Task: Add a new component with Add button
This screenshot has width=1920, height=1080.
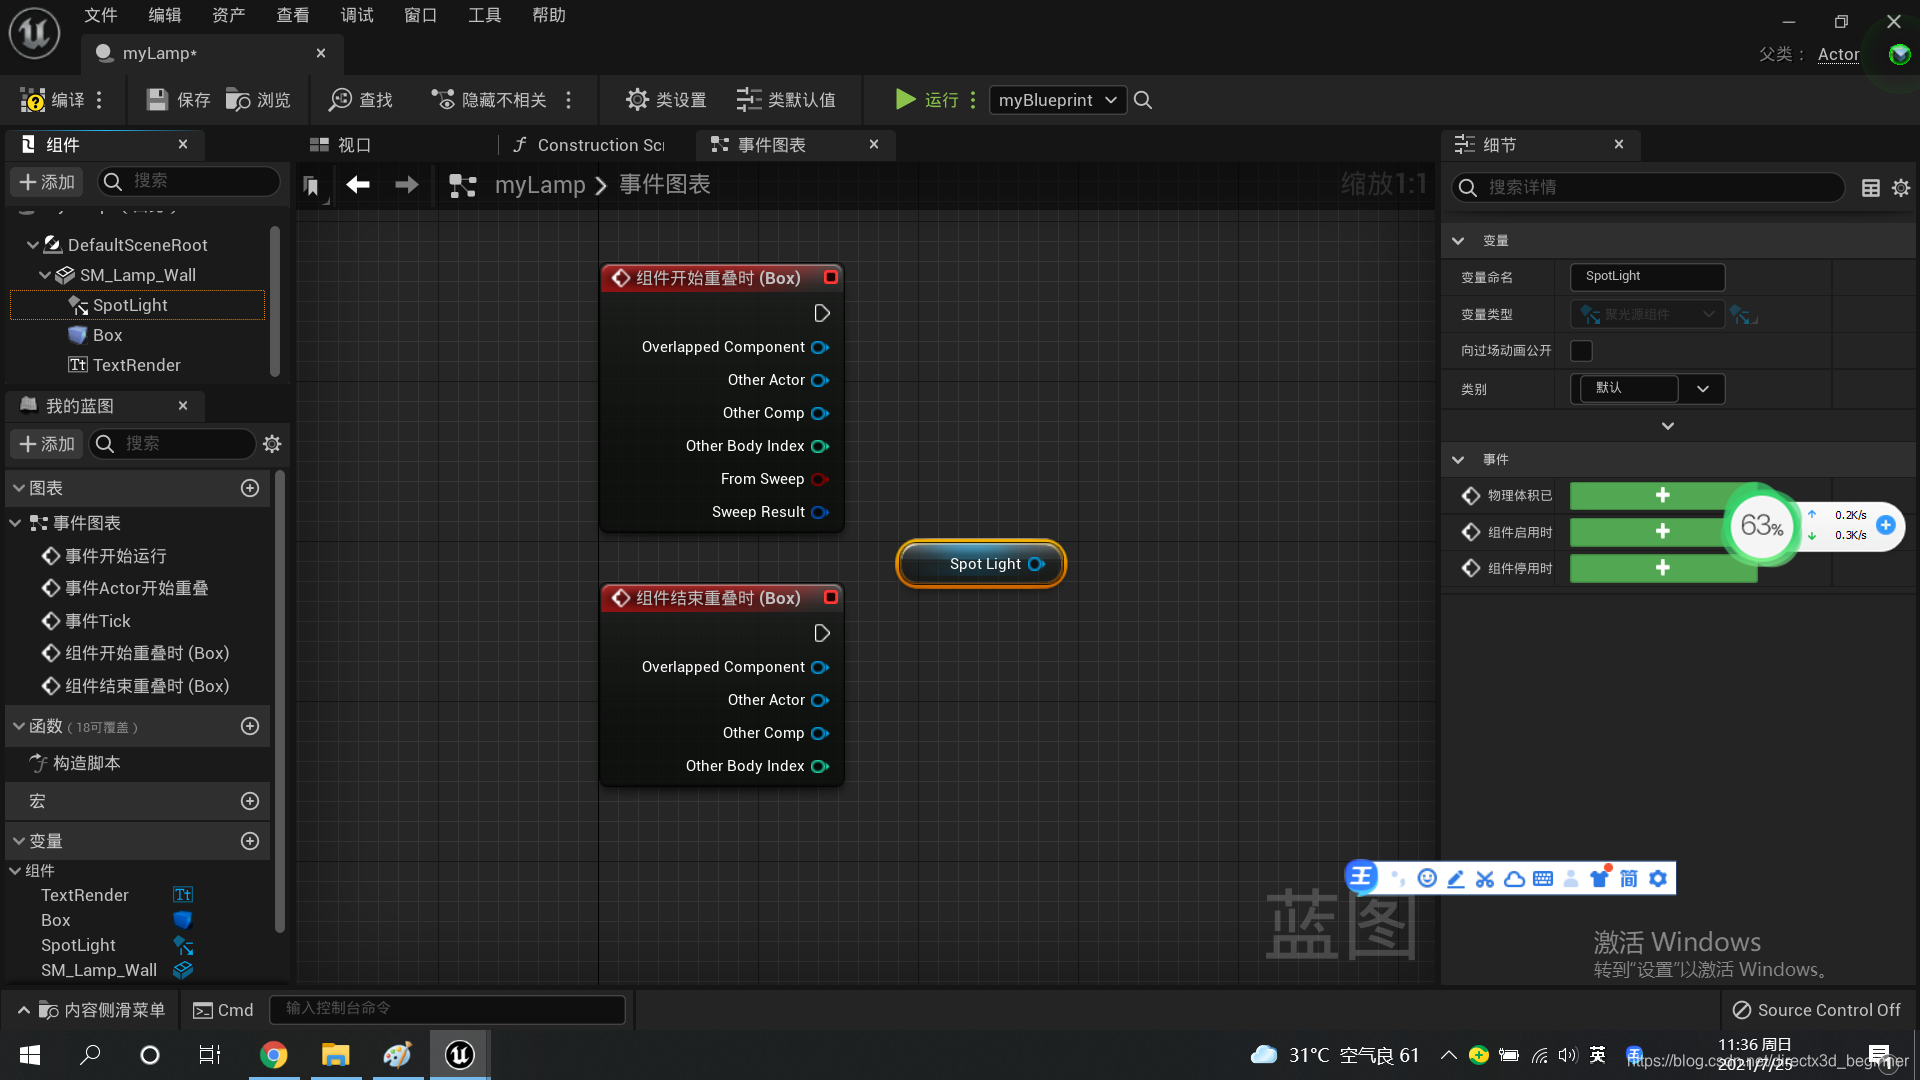Action: [47, 182]
